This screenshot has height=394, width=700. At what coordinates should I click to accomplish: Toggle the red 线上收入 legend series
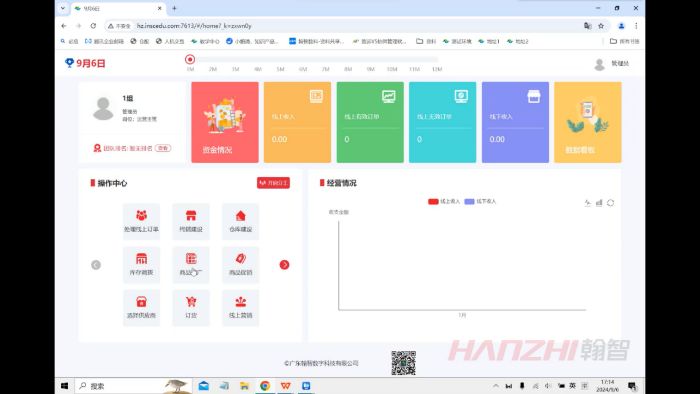pos(444,202)
